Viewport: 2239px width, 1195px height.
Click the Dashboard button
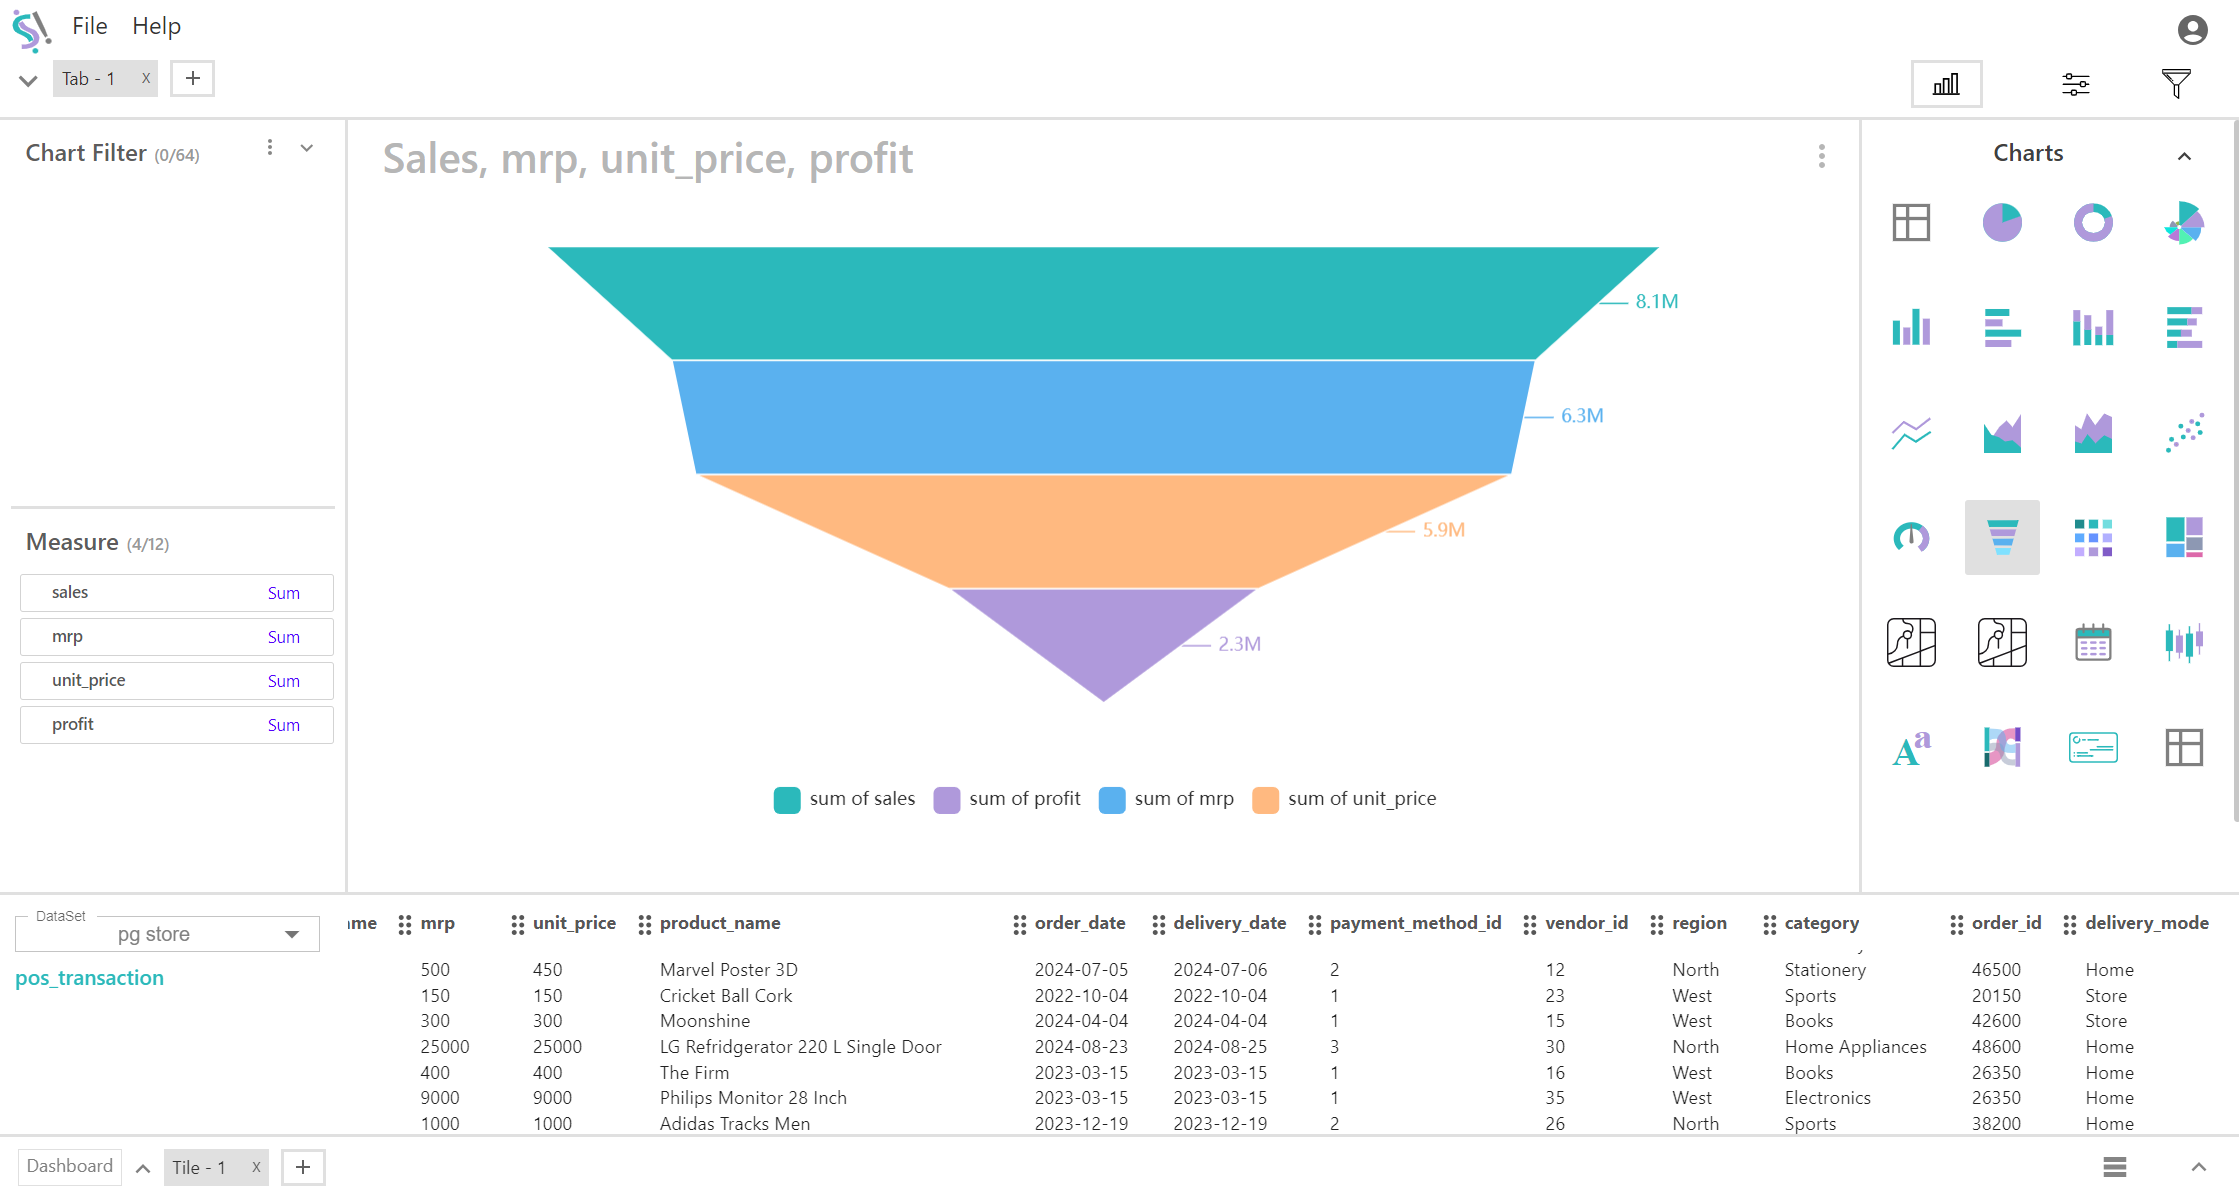tap(70, 1166)
